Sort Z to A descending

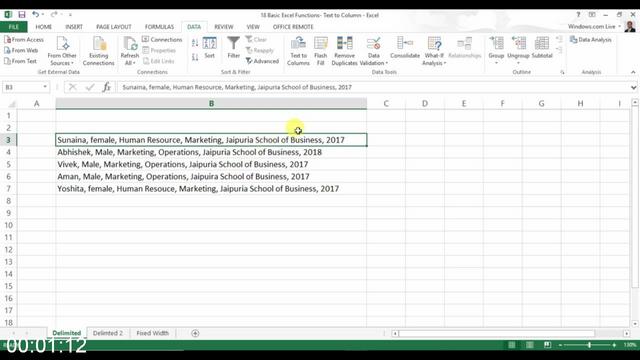click(x=195, y=57)
